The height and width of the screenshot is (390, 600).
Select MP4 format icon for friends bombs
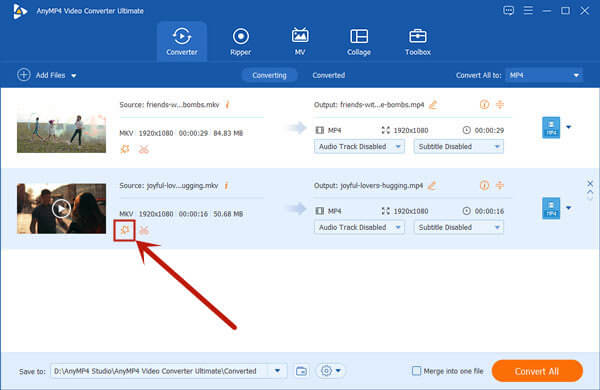(x=551, y=127)
